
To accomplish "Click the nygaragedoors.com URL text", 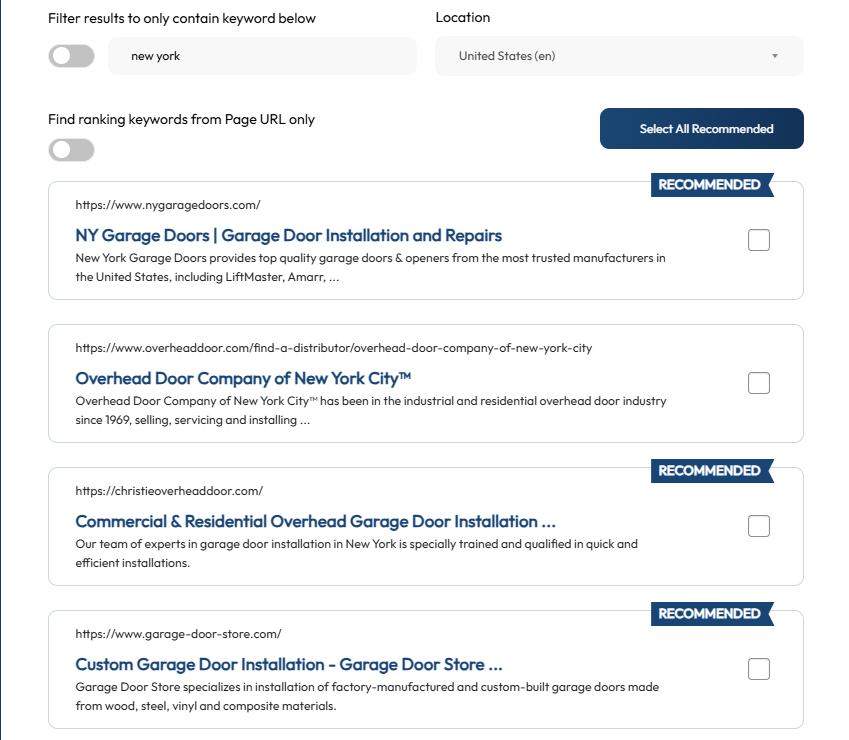I will click(168, 205).
